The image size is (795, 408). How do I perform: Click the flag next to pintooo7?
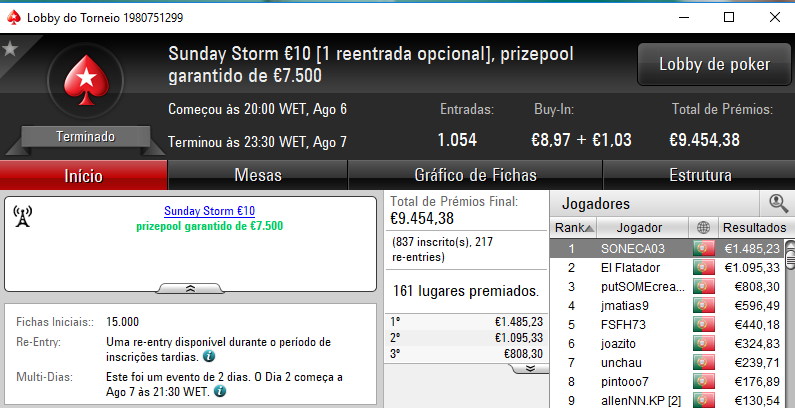(x=704, y=382)
